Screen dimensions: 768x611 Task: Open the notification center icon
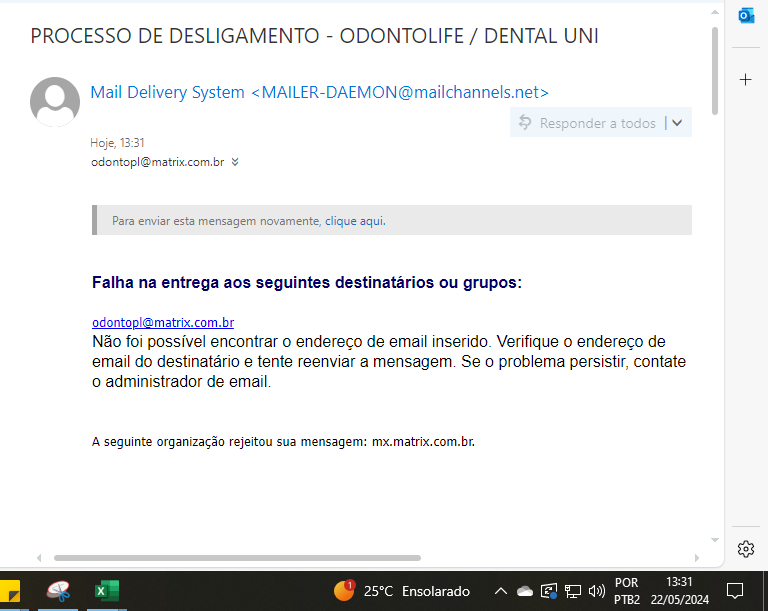735,591
